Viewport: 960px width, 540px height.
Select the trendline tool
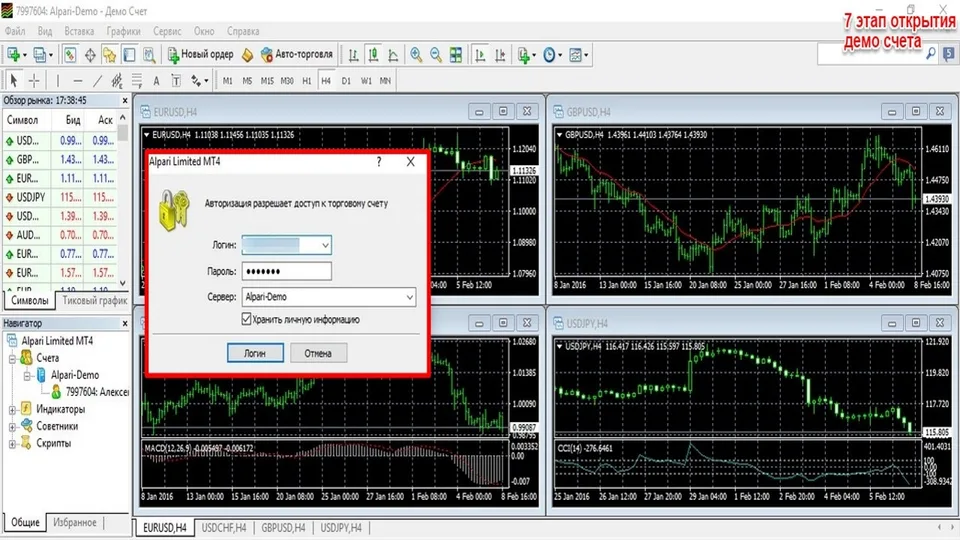point(97,80)
